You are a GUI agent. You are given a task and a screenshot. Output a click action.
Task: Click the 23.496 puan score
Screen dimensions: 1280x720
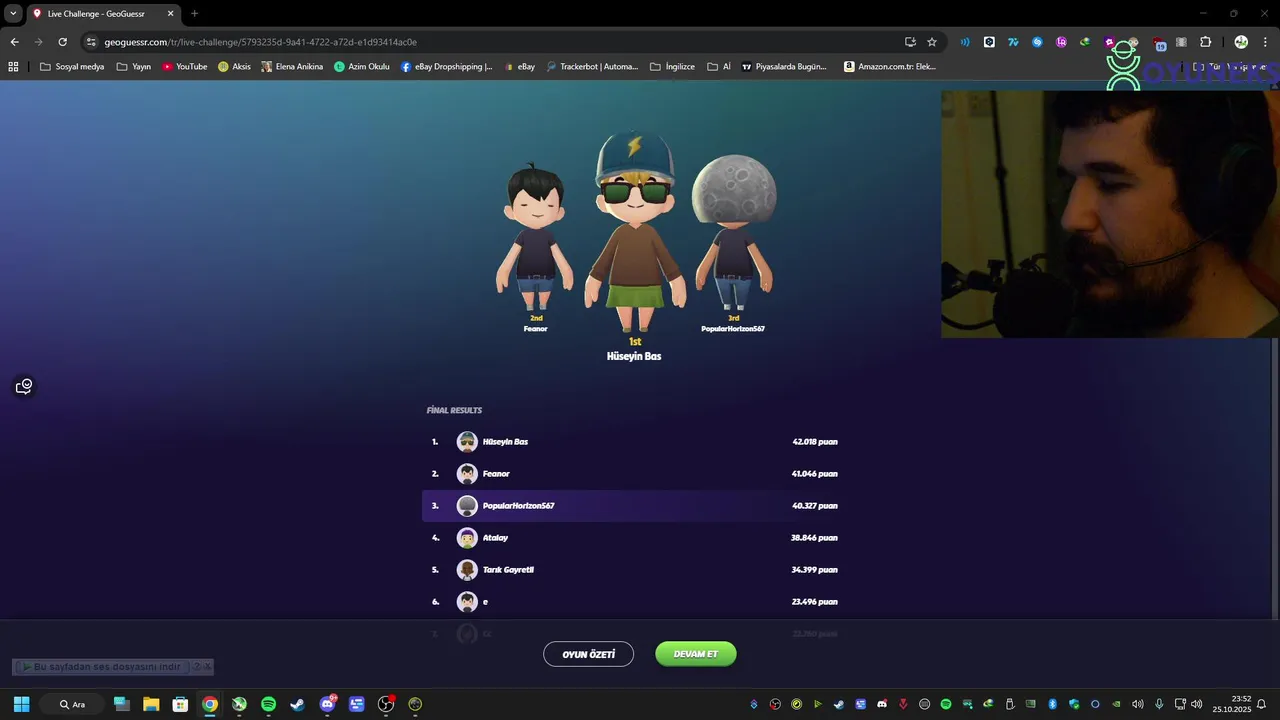tap(815, 601)
